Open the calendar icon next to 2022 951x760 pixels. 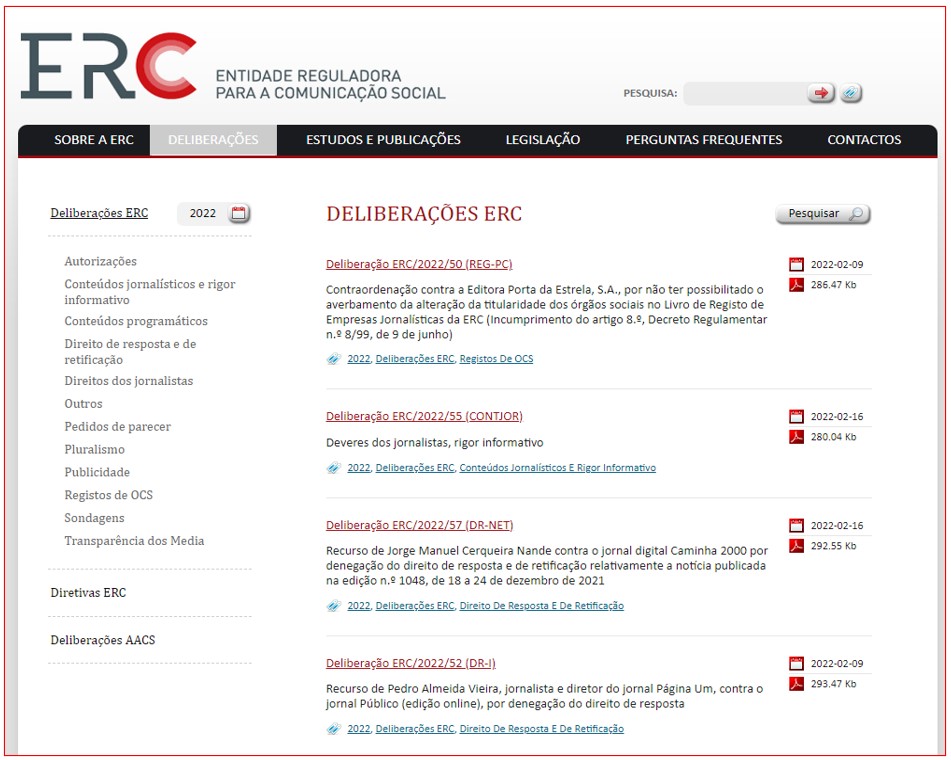[x=238, y=213]
